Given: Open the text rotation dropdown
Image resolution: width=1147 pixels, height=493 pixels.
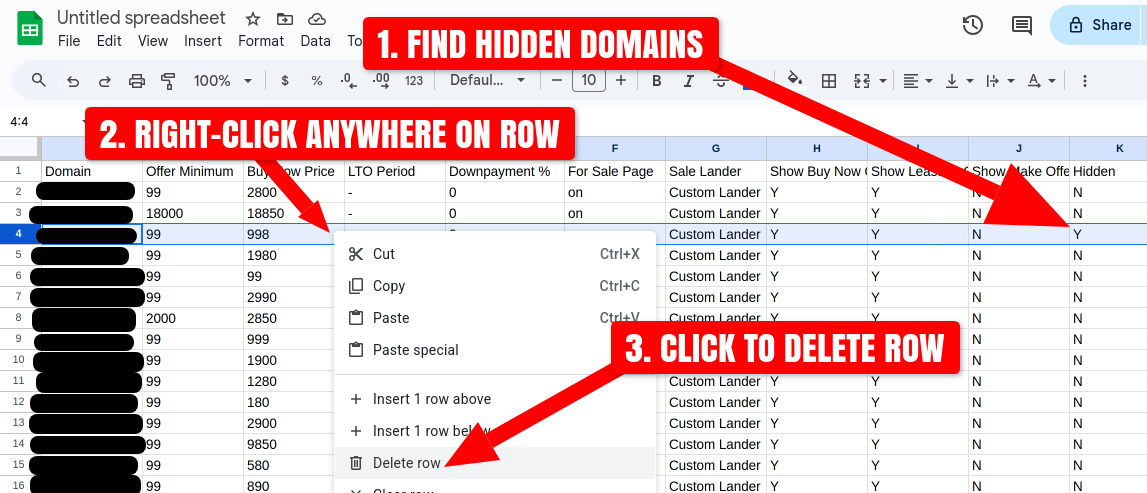Looking at the screenshot, I should click(x=1041, y=80).
